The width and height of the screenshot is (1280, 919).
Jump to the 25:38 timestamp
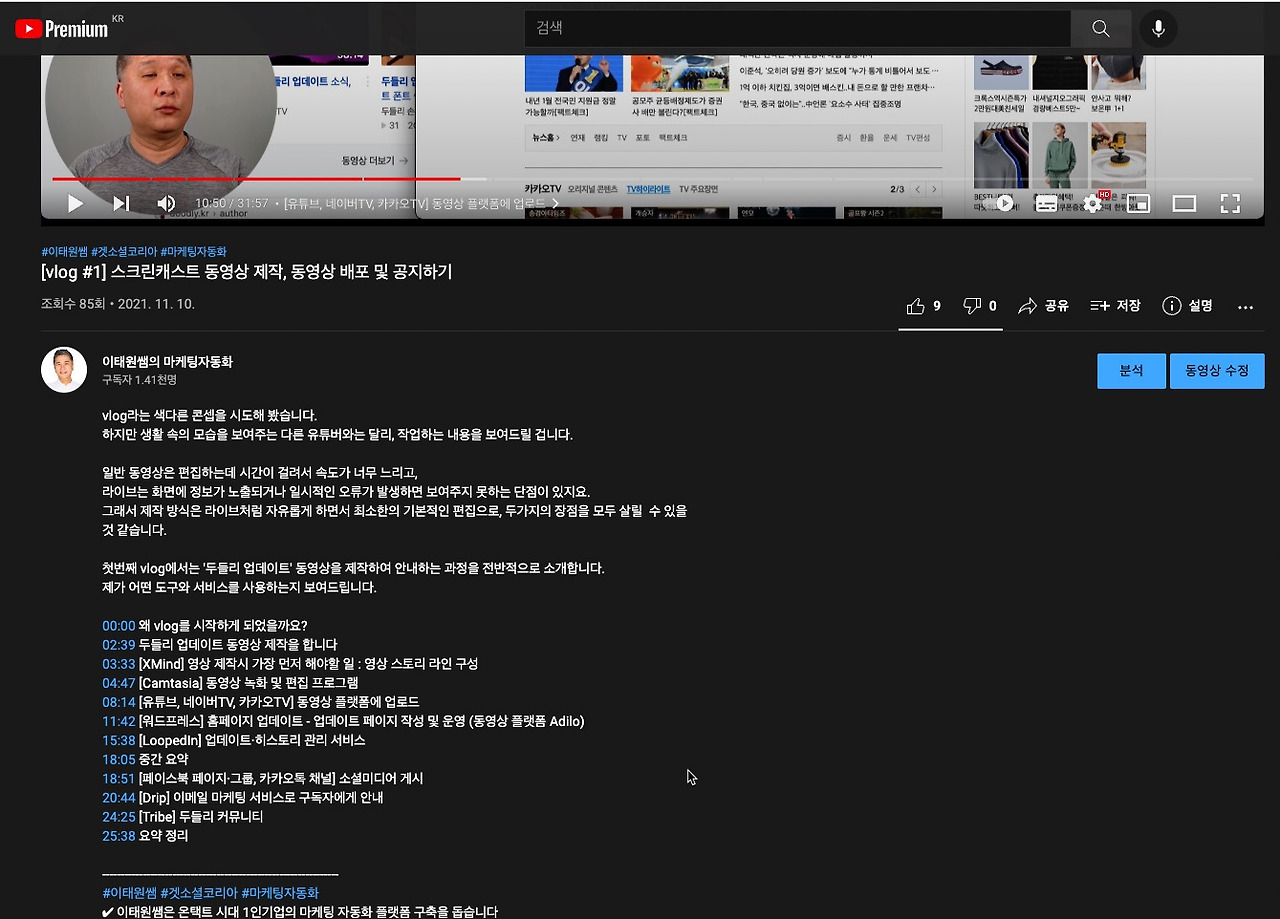(118, 836)
